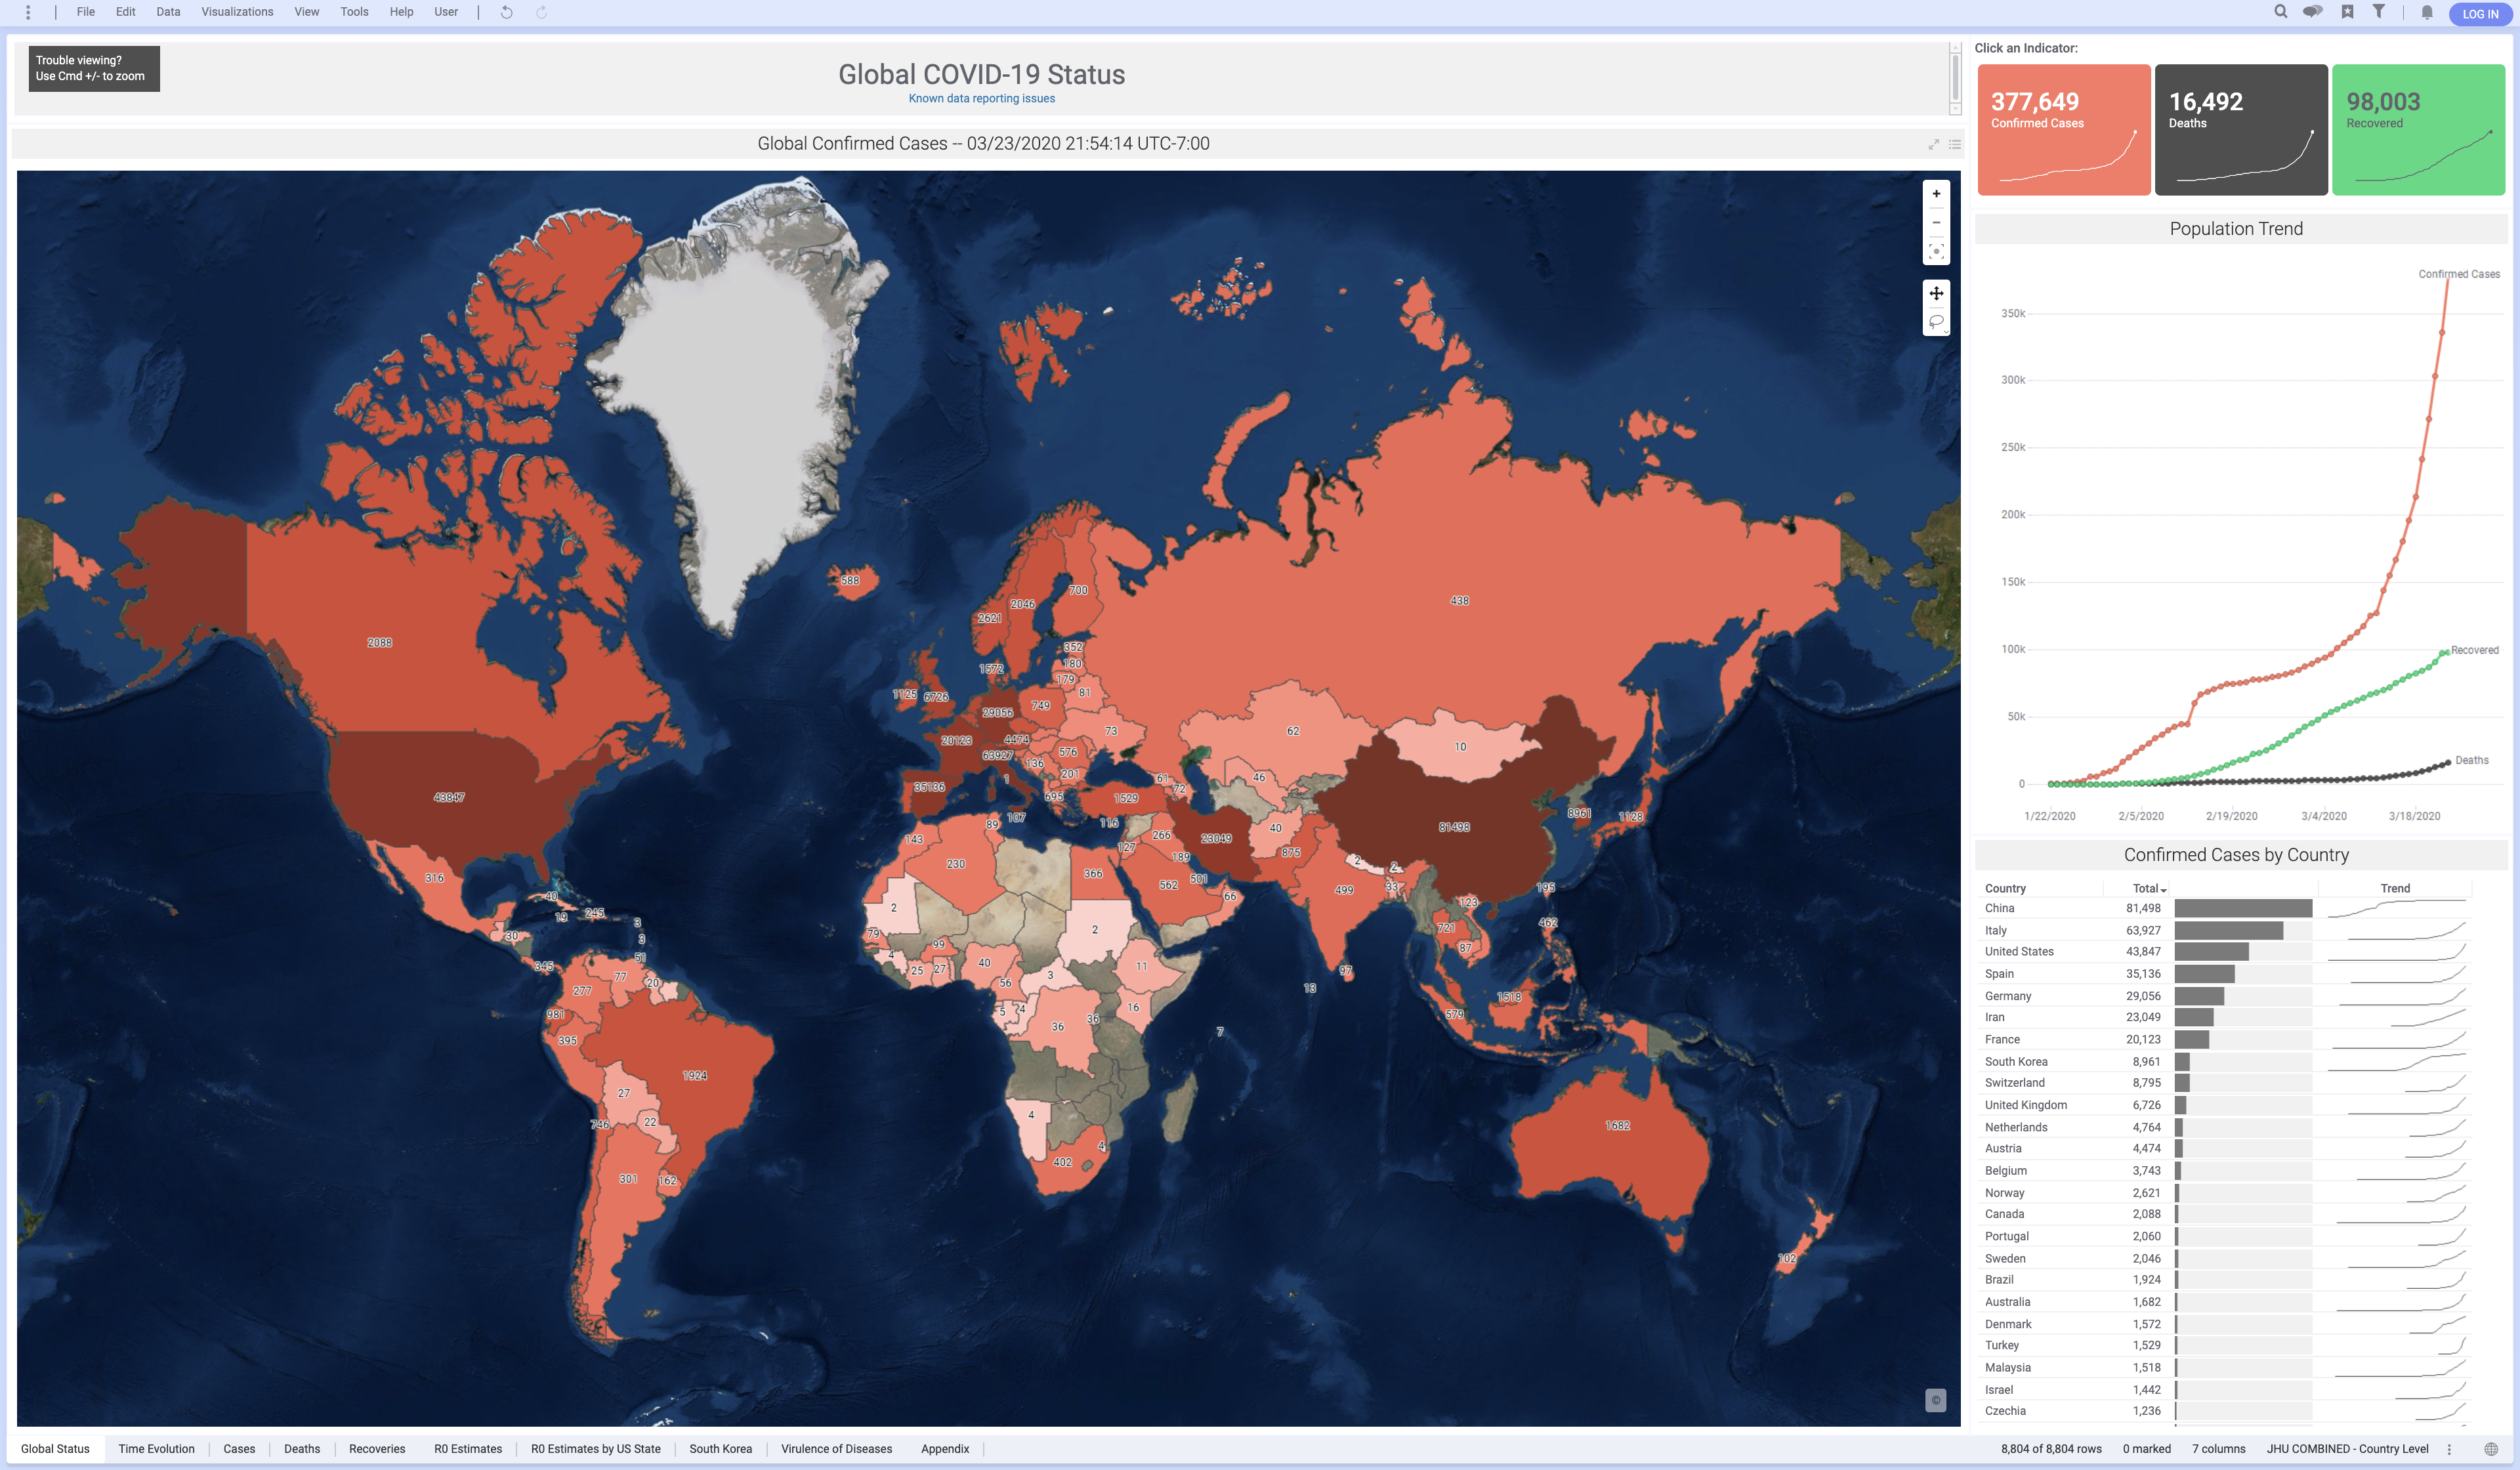
Task: Switch to the Time Evolution tab
Action: [156, 1449]
